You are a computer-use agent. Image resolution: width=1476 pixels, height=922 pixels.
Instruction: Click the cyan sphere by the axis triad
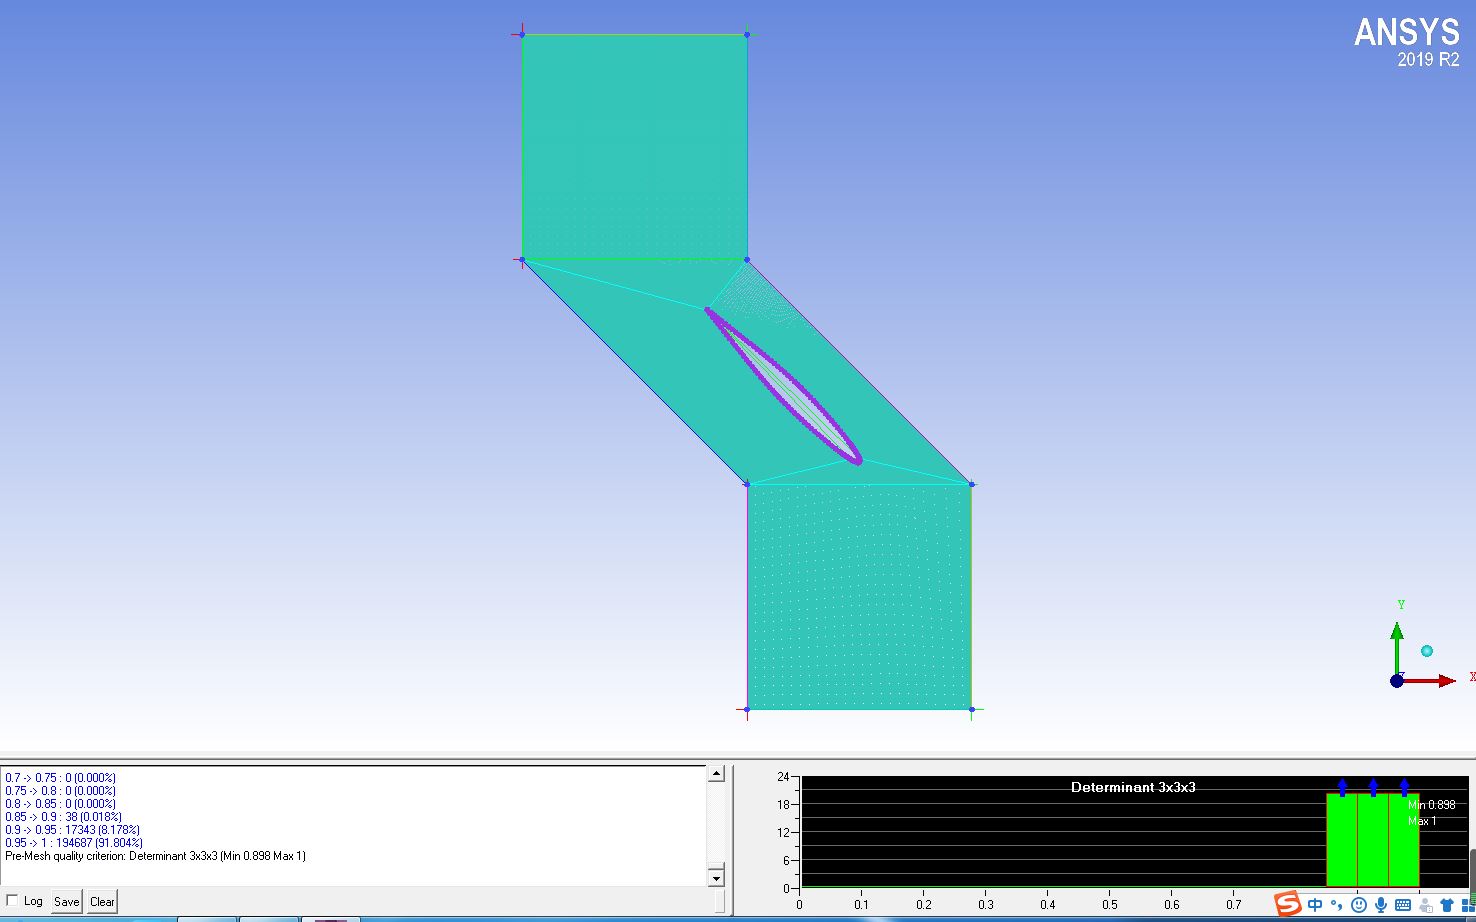coord(1427,651)
